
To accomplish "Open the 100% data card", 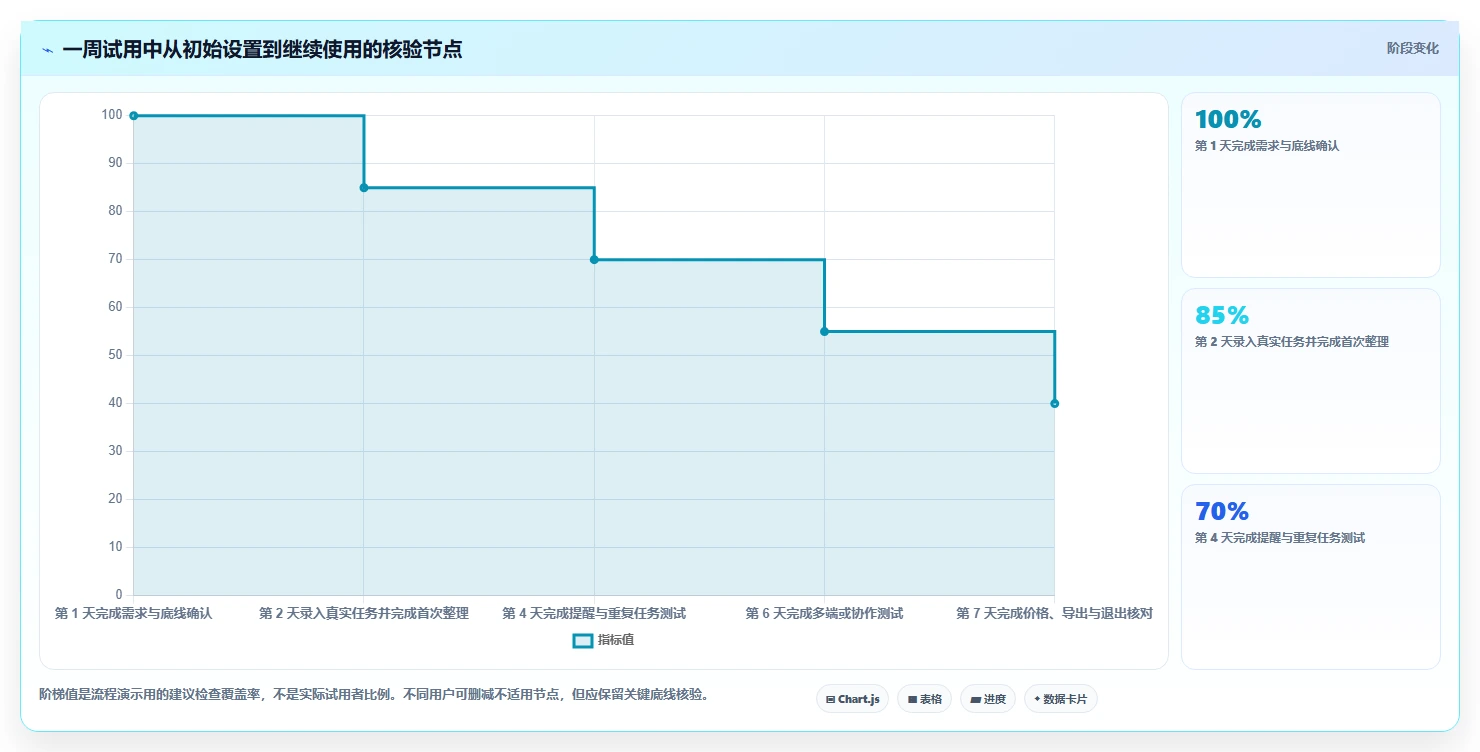I will tap(1310, 185).
